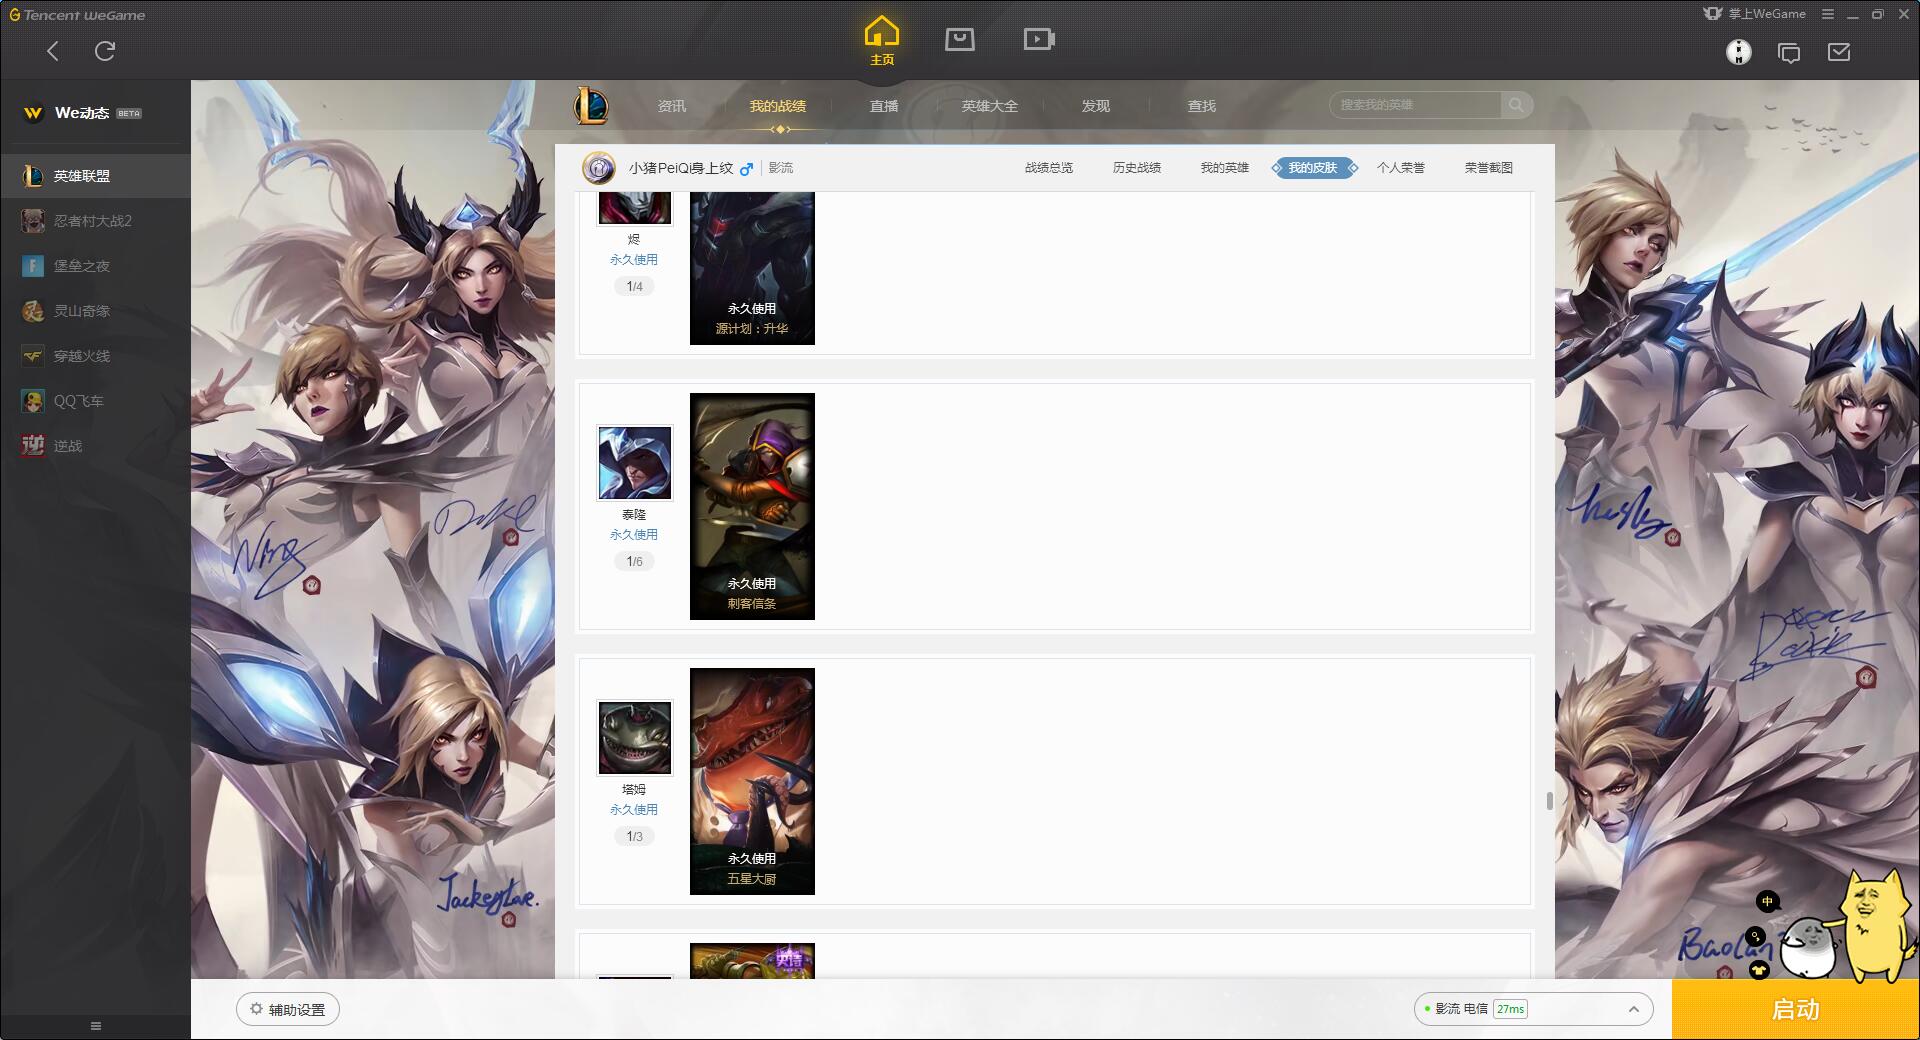Viewport: 1920px width, 1040px height.
Task: Click the skin list vertical scrollbar
Action: (1549, 801)
